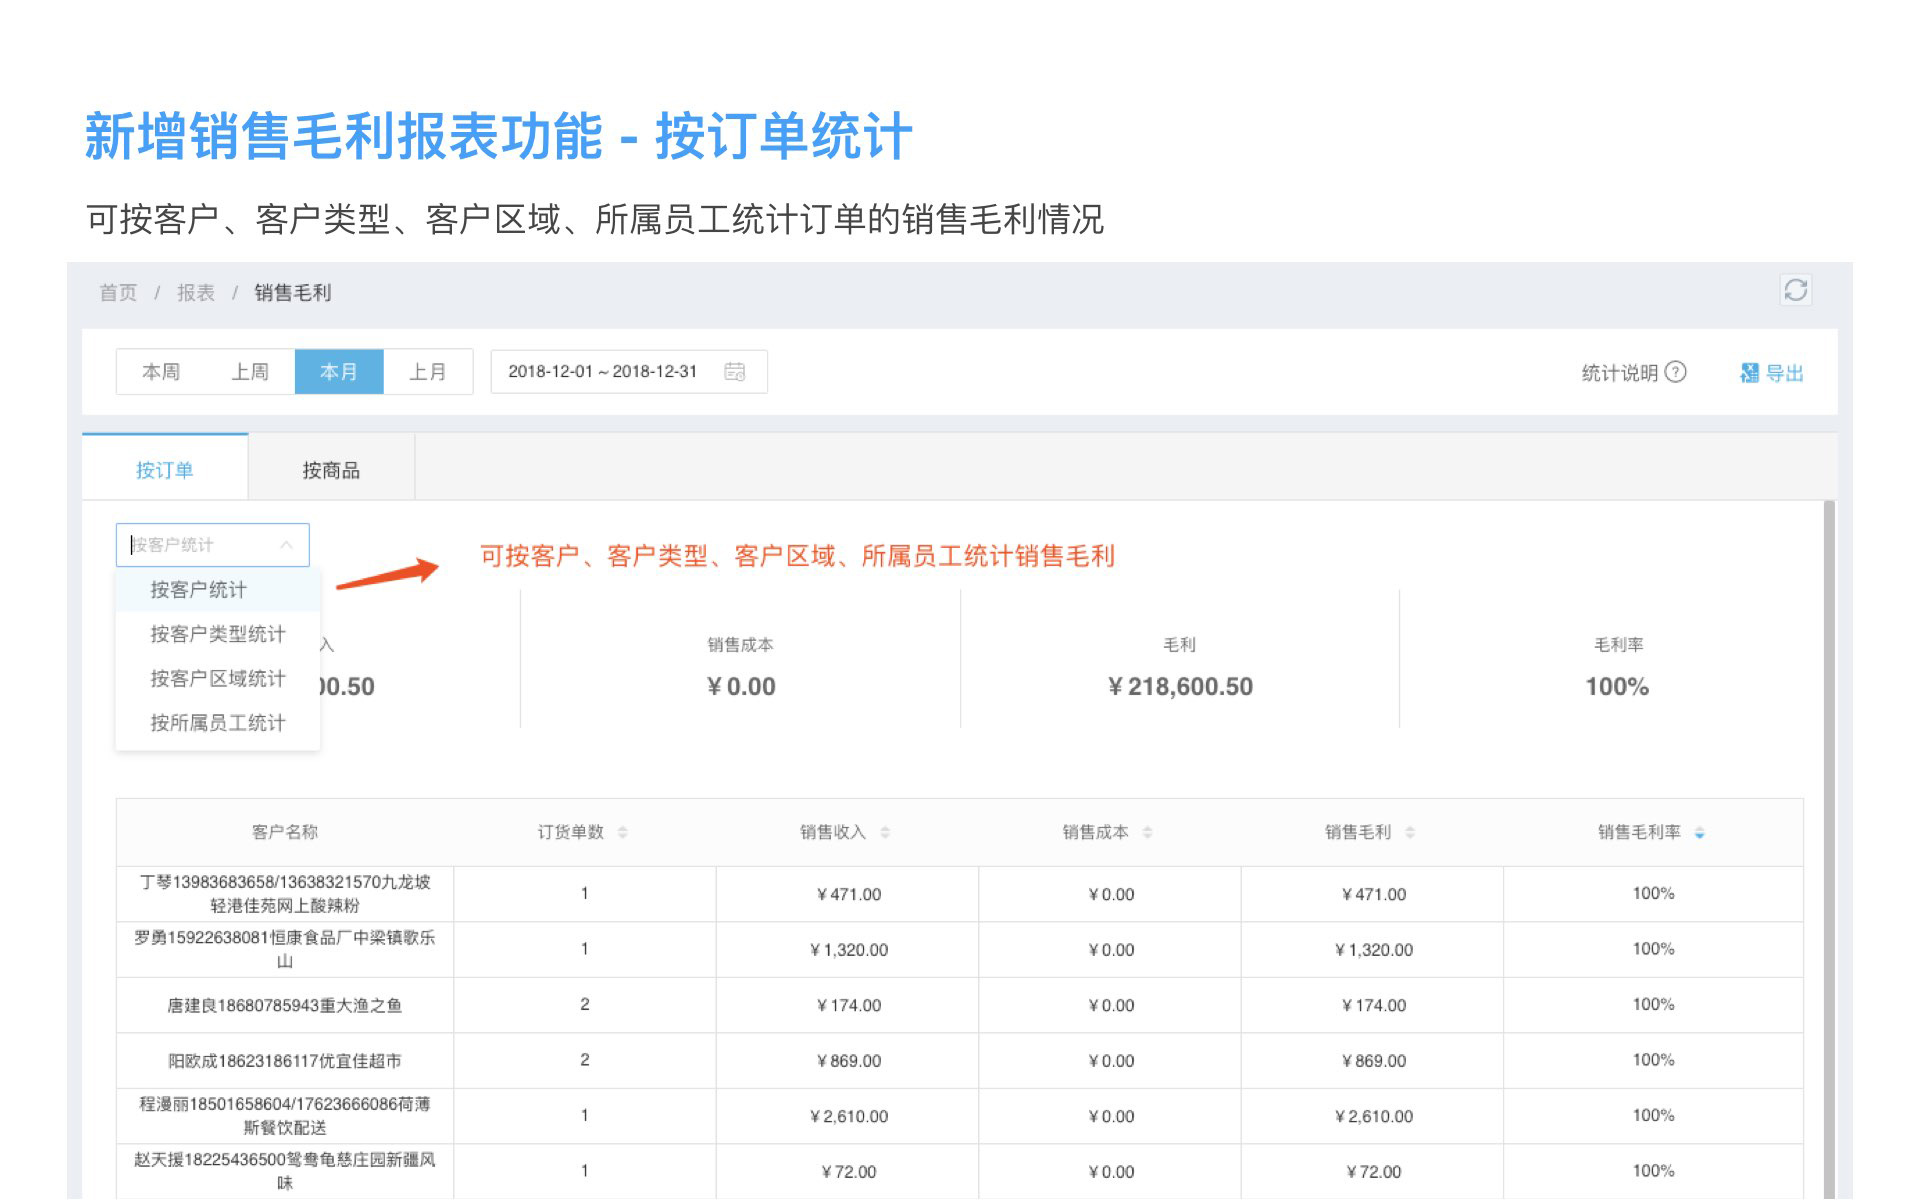Click the calendar icon in date range field

pos(734,372)
